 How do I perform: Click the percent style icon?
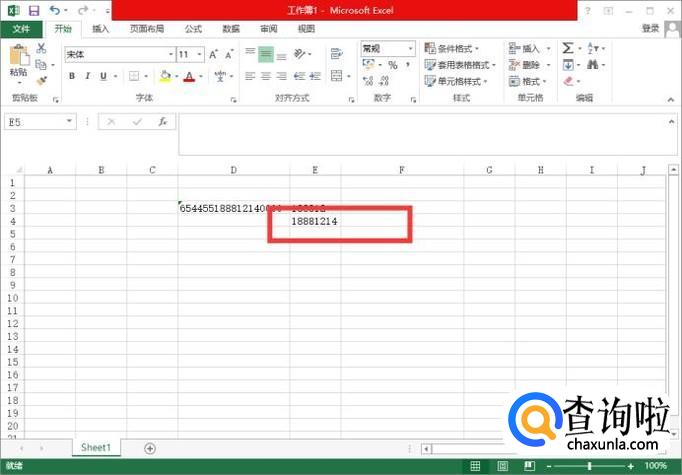(393, 65)
